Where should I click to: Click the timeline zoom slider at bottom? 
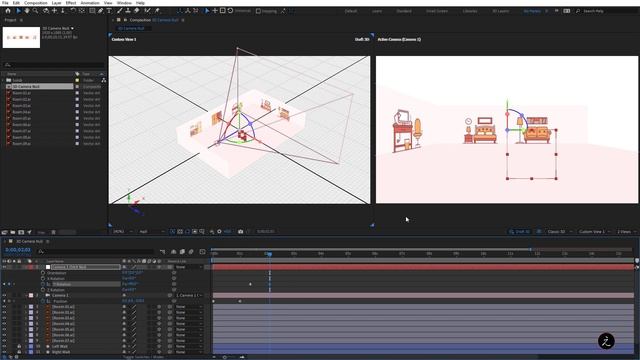click(x=225, y=357)
